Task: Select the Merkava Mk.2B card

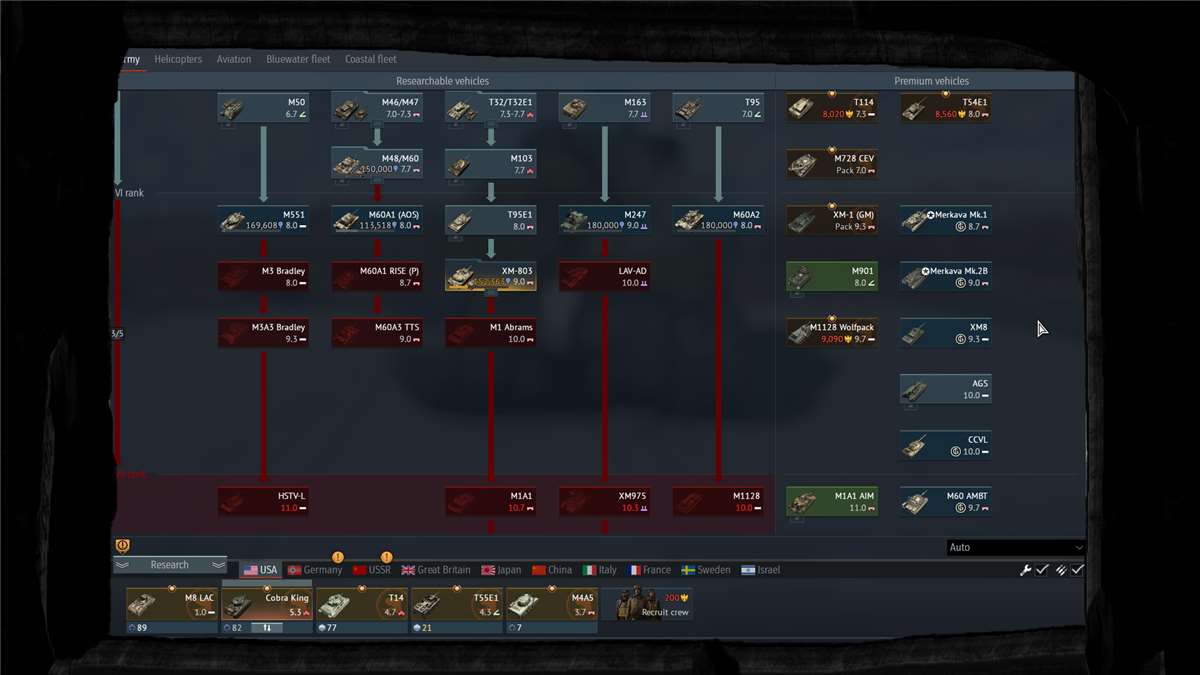Action: pyautogui.click(x=946, y=276)
